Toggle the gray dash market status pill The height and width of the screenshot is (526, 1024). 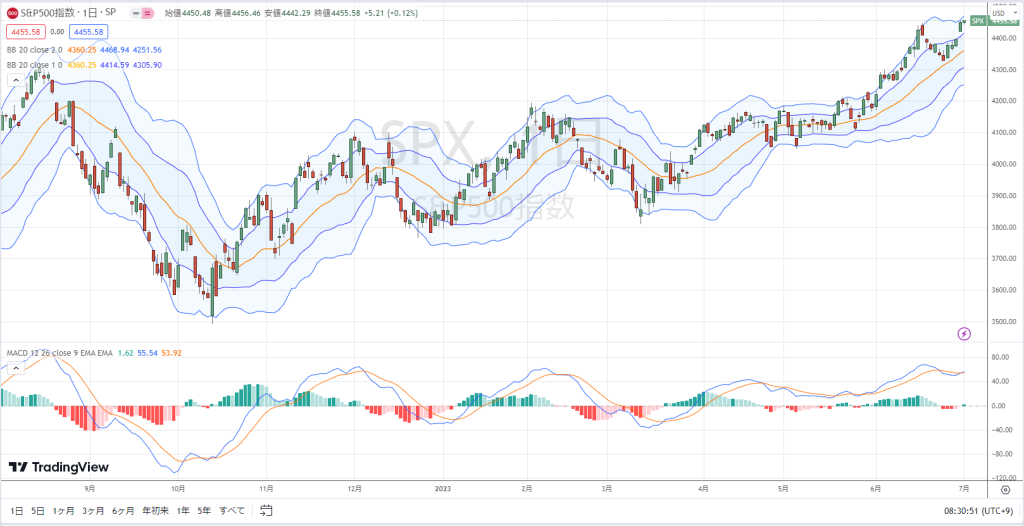(x=135, y=13)
